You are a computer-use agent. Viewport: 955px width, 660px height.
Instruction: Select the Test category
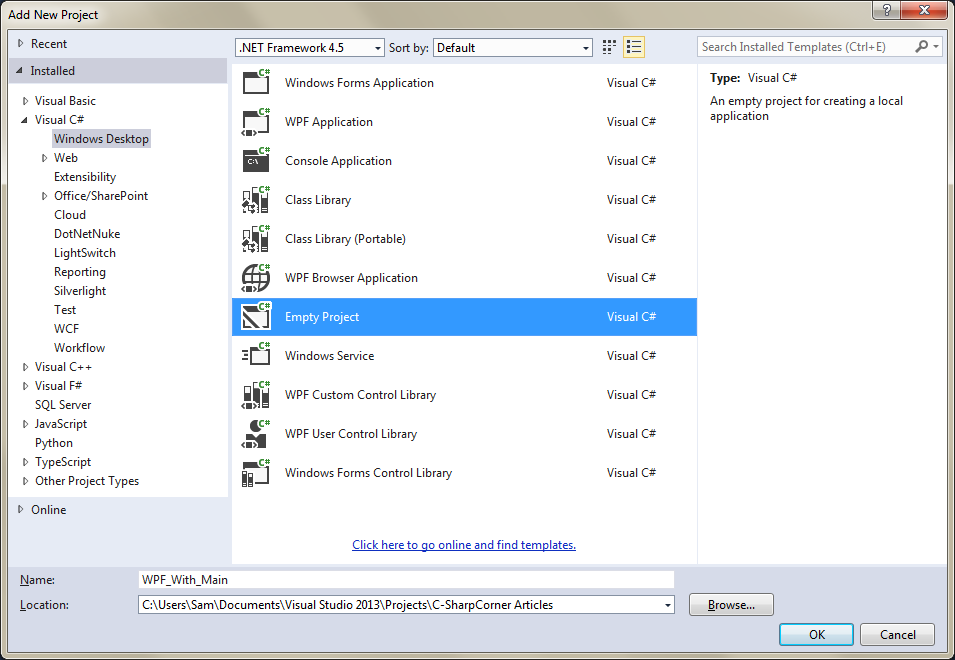[x=65, y=310]
